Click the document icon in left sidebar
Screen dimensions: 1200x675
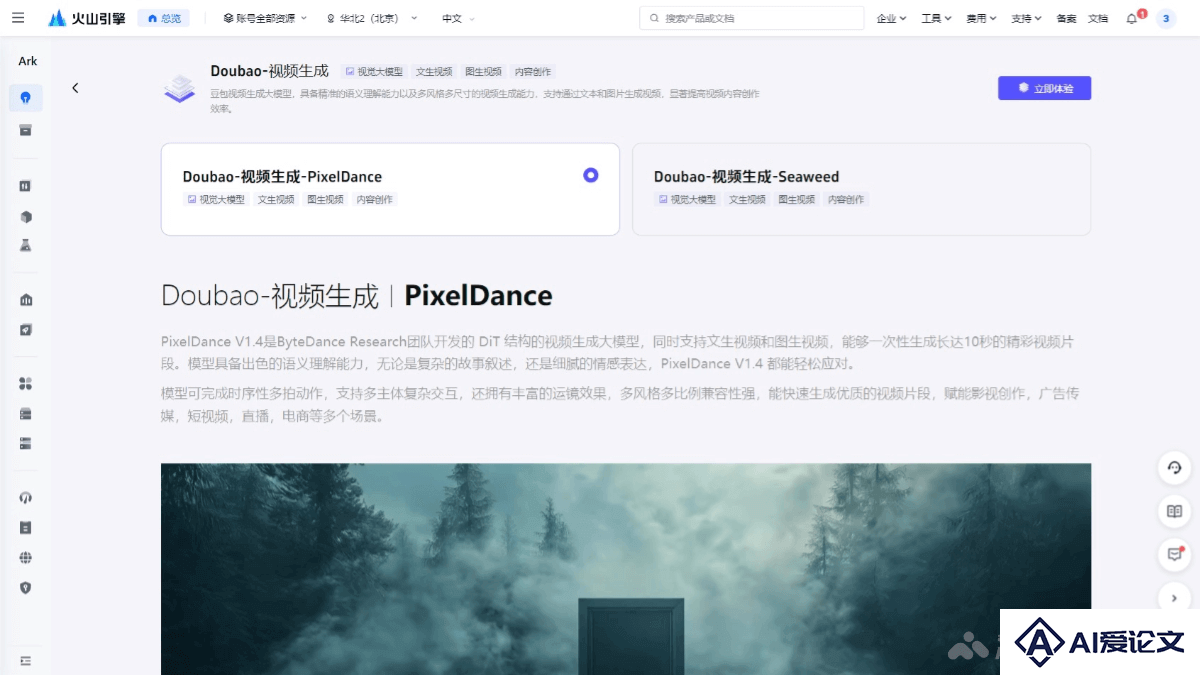tap(26, 527)
